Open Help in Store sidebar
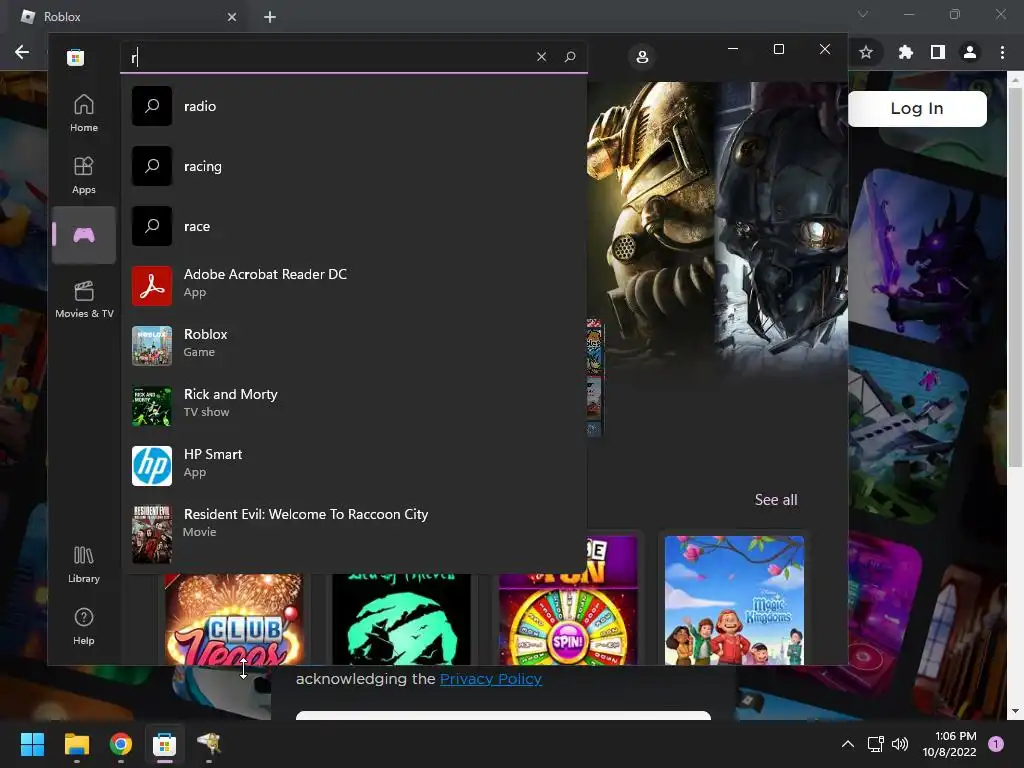1024x768 pixels. coord(84,626)
